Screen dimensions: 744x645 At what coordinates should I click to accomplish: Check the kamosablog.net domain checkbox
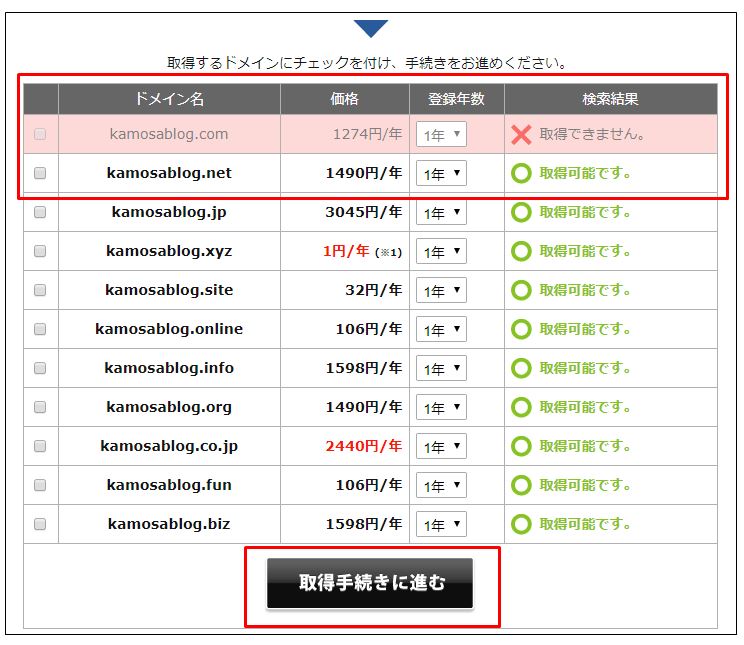coord(40,173)
